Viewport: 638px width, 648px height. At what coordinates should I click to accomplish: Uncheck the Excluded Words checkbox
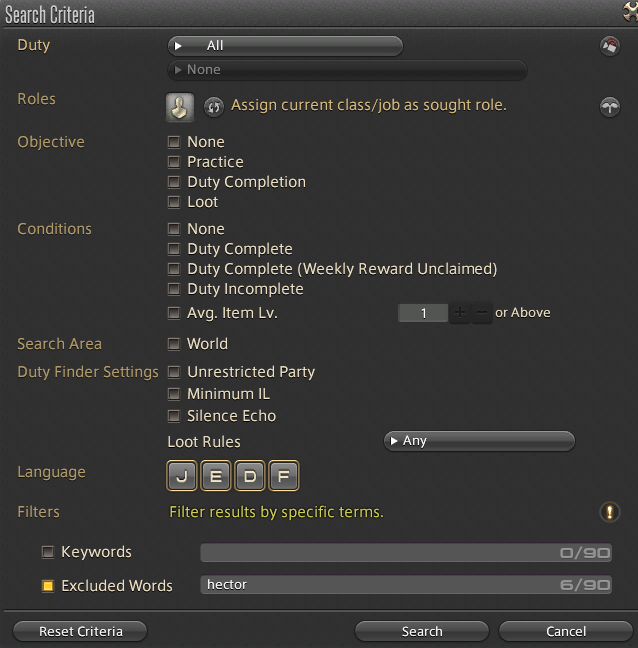pyautogui.click(x=48, y=586)
